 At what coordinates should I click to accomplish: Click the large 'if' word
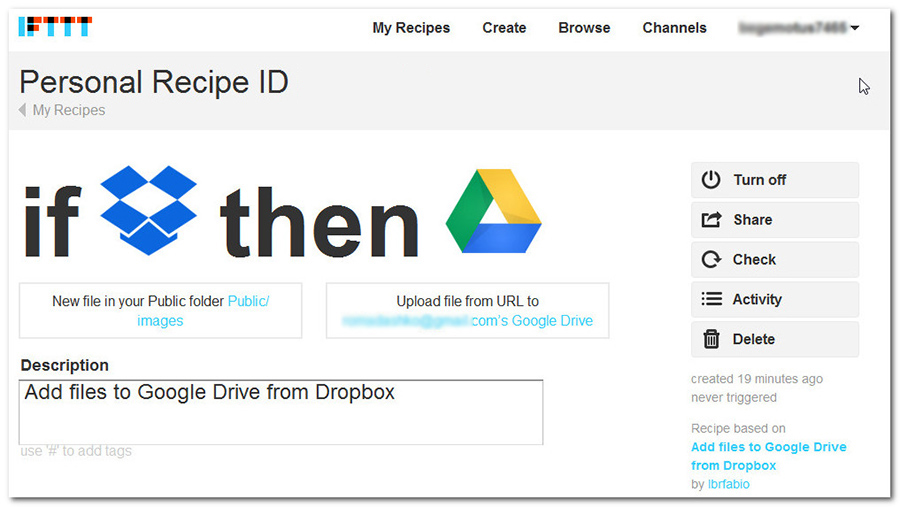point(52,221)
